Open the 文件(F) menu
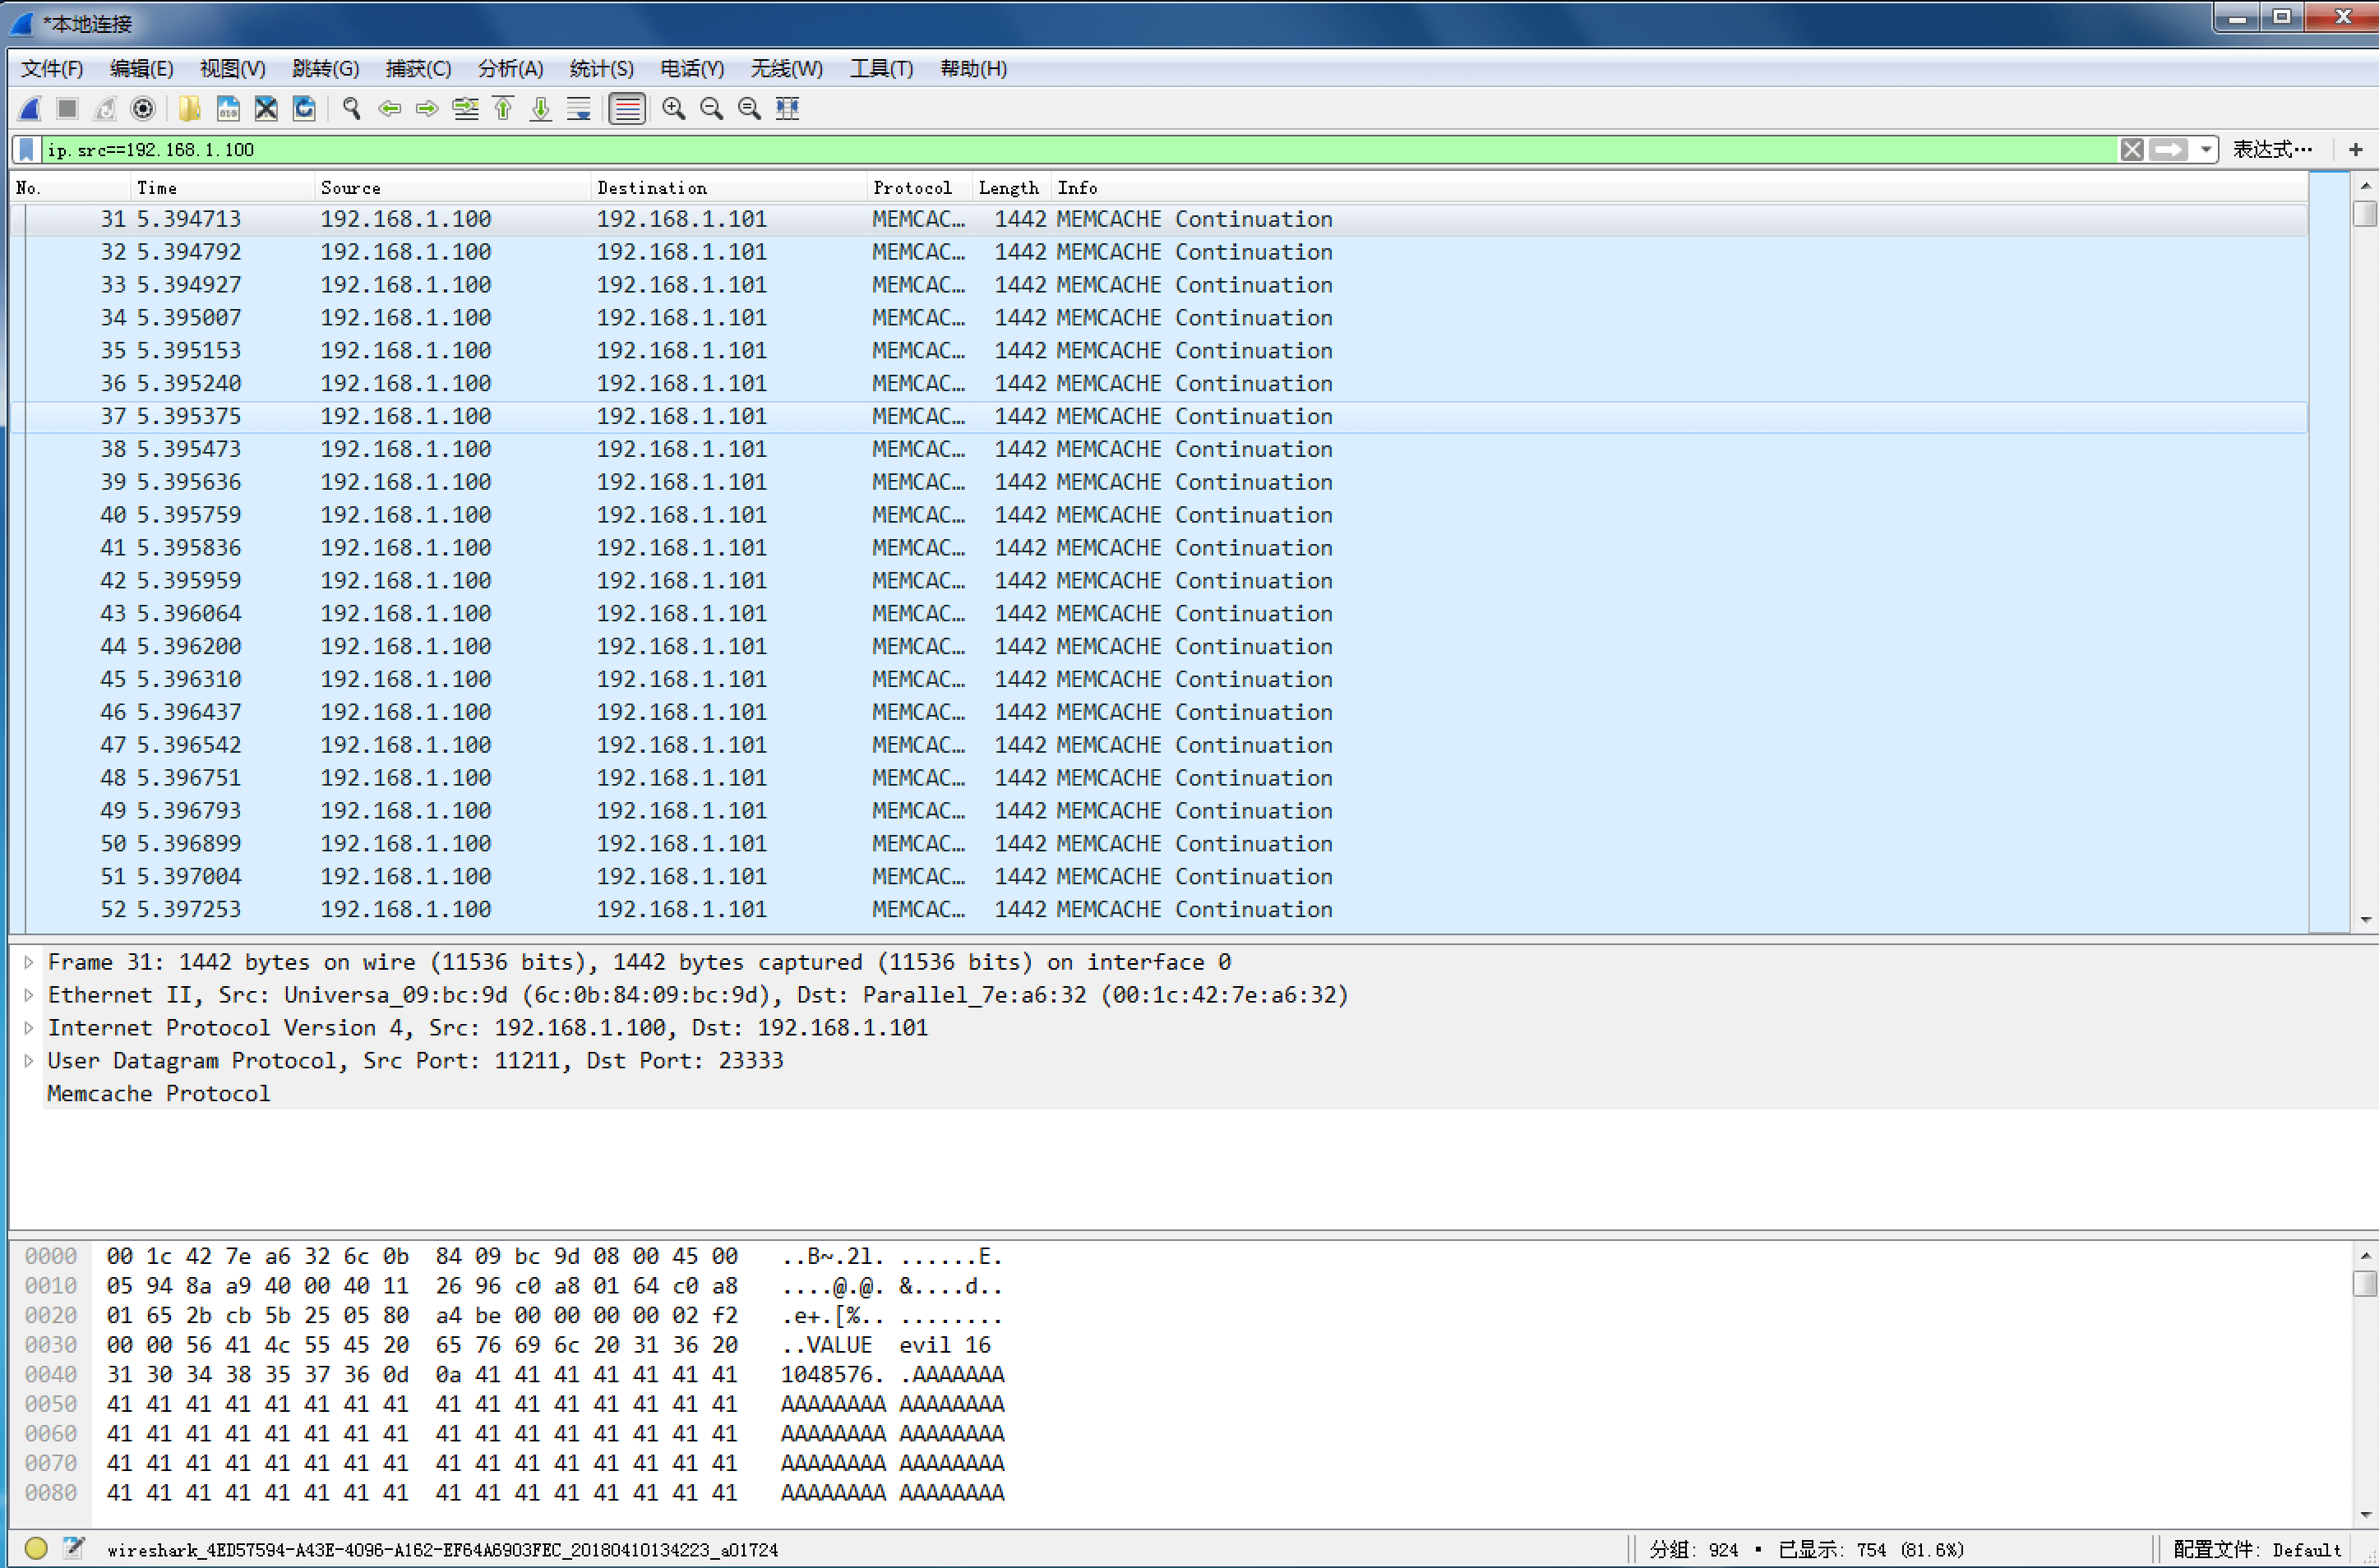The image size is (2379, 1568). (52, 69)
